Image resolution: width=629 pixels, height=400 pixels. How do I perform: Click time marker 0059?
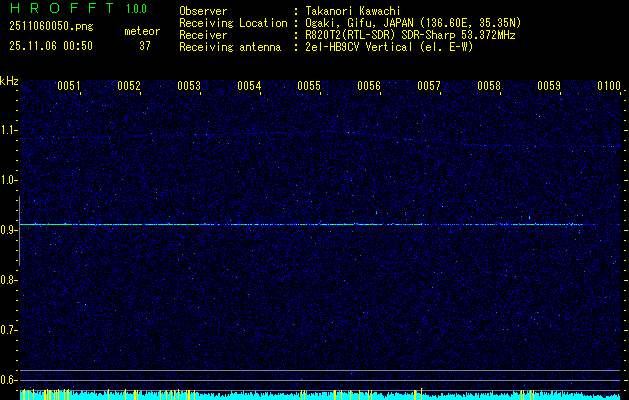(549, 86)
